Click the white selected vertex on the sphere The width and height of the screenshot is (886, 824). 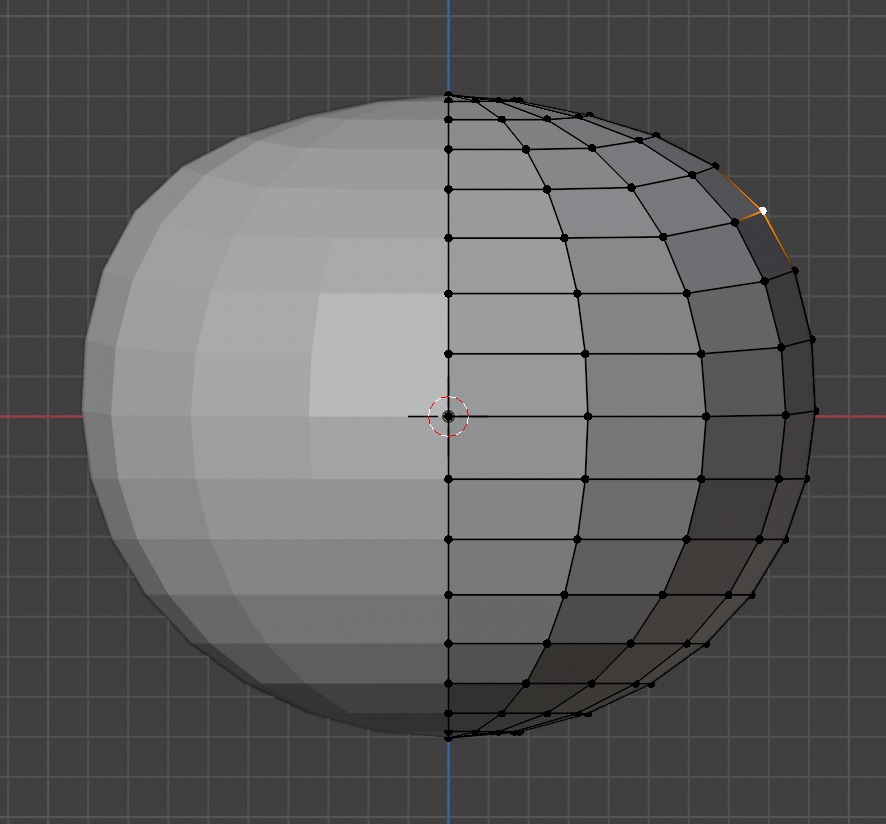coord(763,211)
